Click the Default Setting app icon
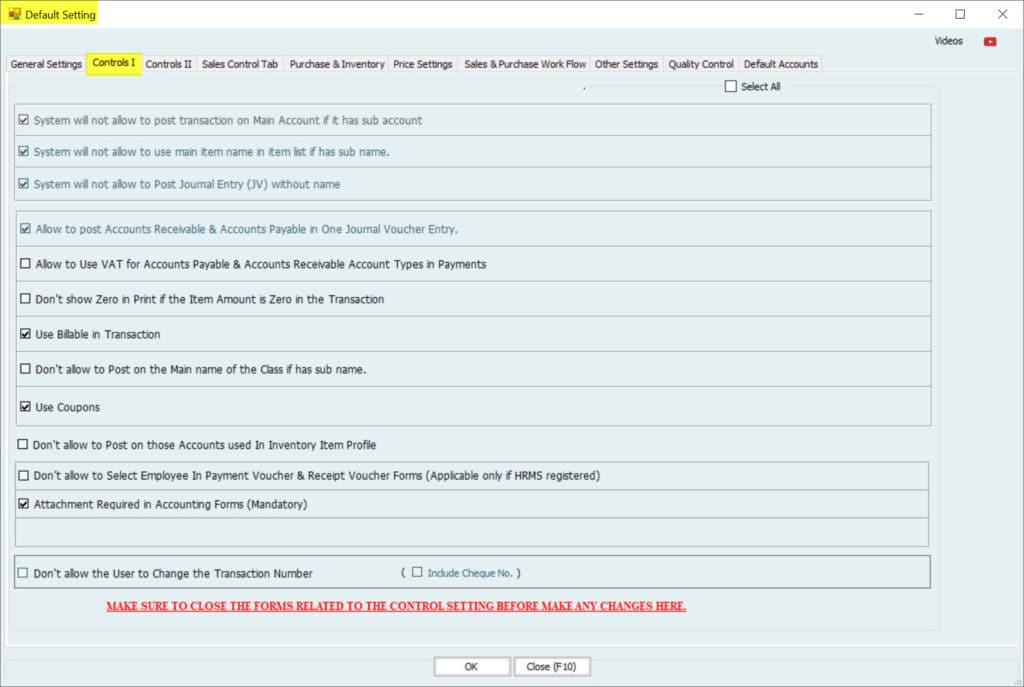 click(x=14, y=14)
